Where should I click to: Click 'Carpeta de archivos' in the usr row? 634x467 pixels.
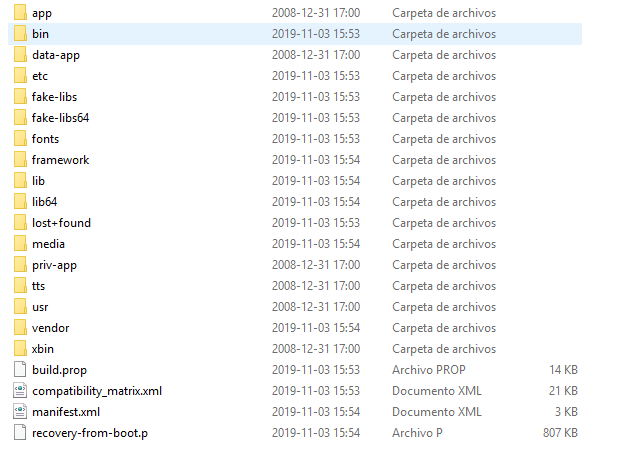tap(444, 307)
